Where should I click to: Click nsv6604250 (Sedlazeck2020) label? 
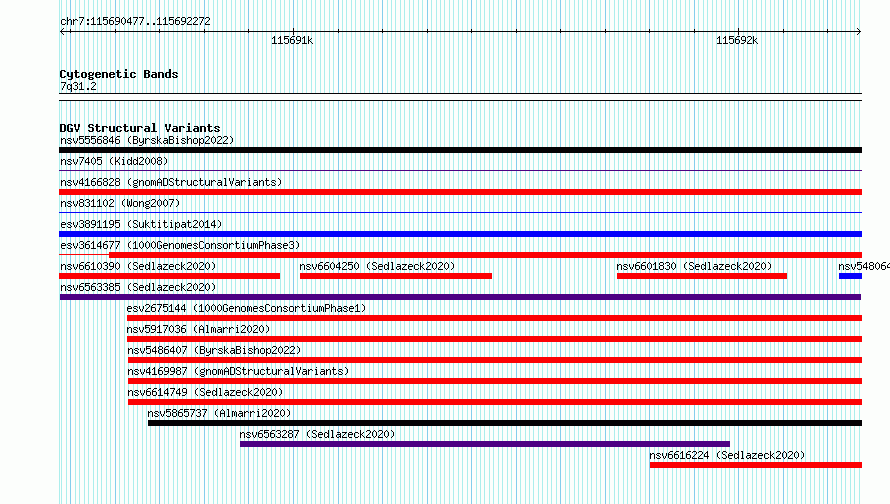click(377, 266)
